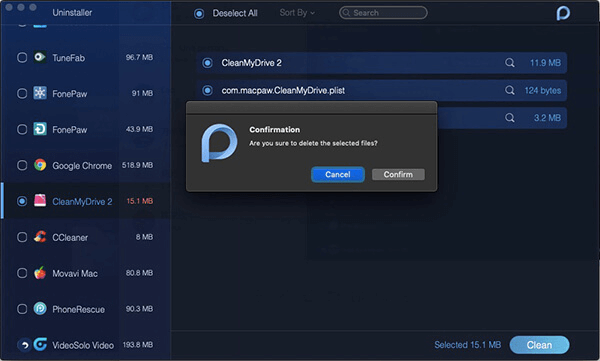The width and height of the screenshot is (600, 361).
Task: Select the VideoSolo Video back-arrow radio
Action: [x=24, y=345]
